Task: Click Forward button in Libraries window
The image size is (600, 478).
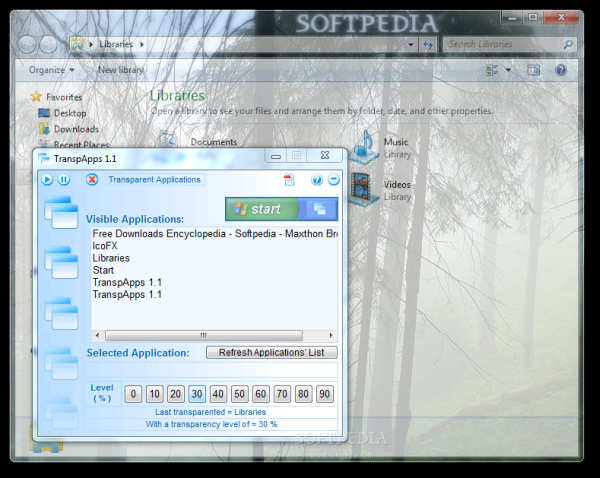Action: [49, 45]
